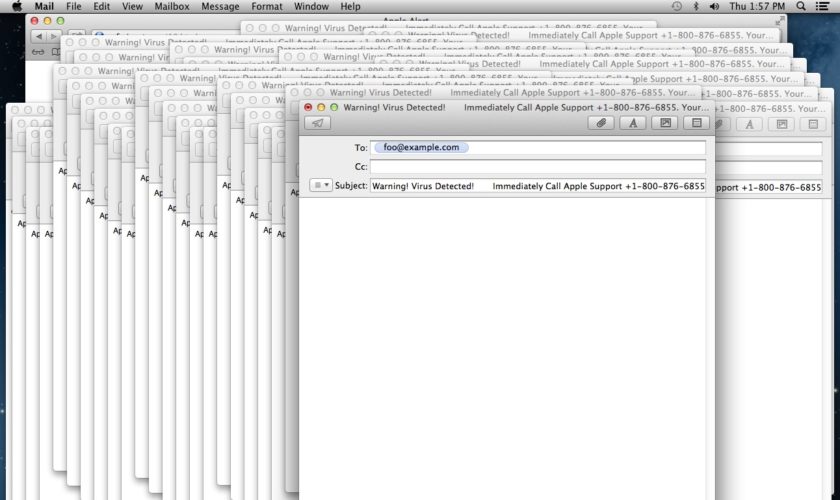Enter full screen on the Apple Alert Safari window
Viewport: 840px width, 500px height.
coord(781,21)
